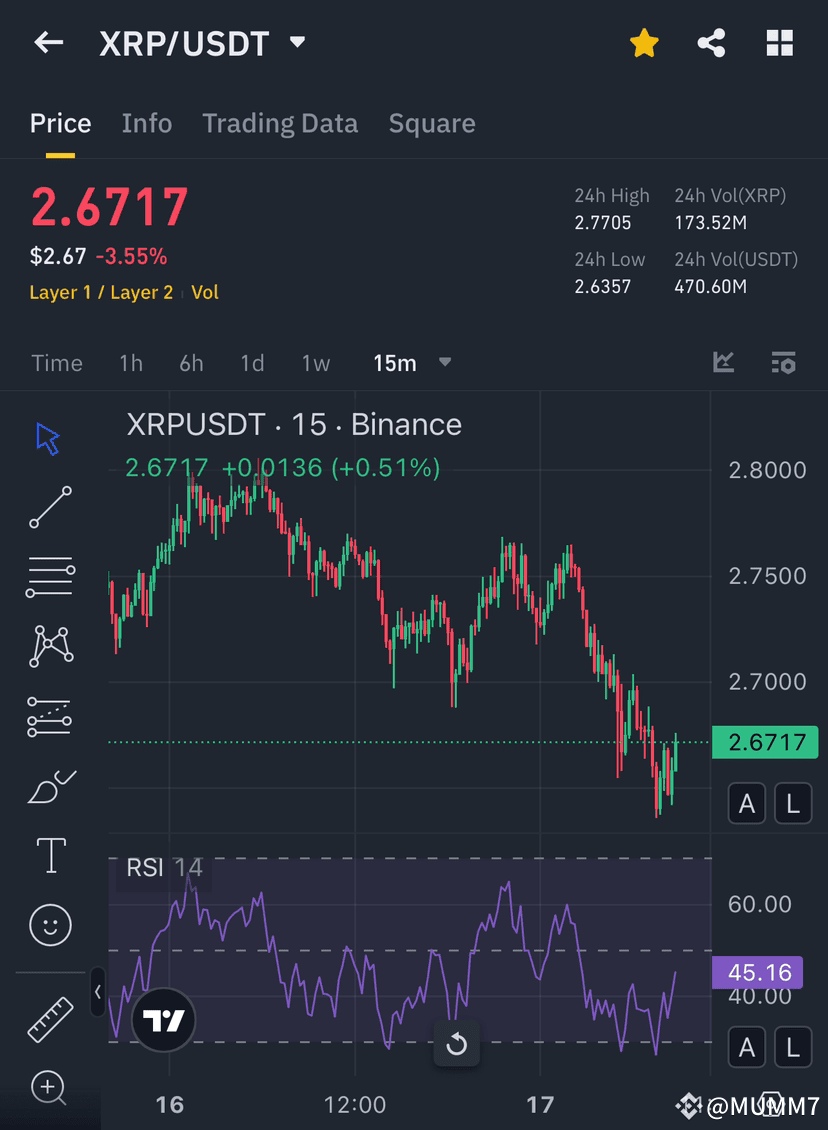The height and width of the screenshot is (1130, 828).
Task: Toggle the yellow favorite star
Action: click(644, 43)
